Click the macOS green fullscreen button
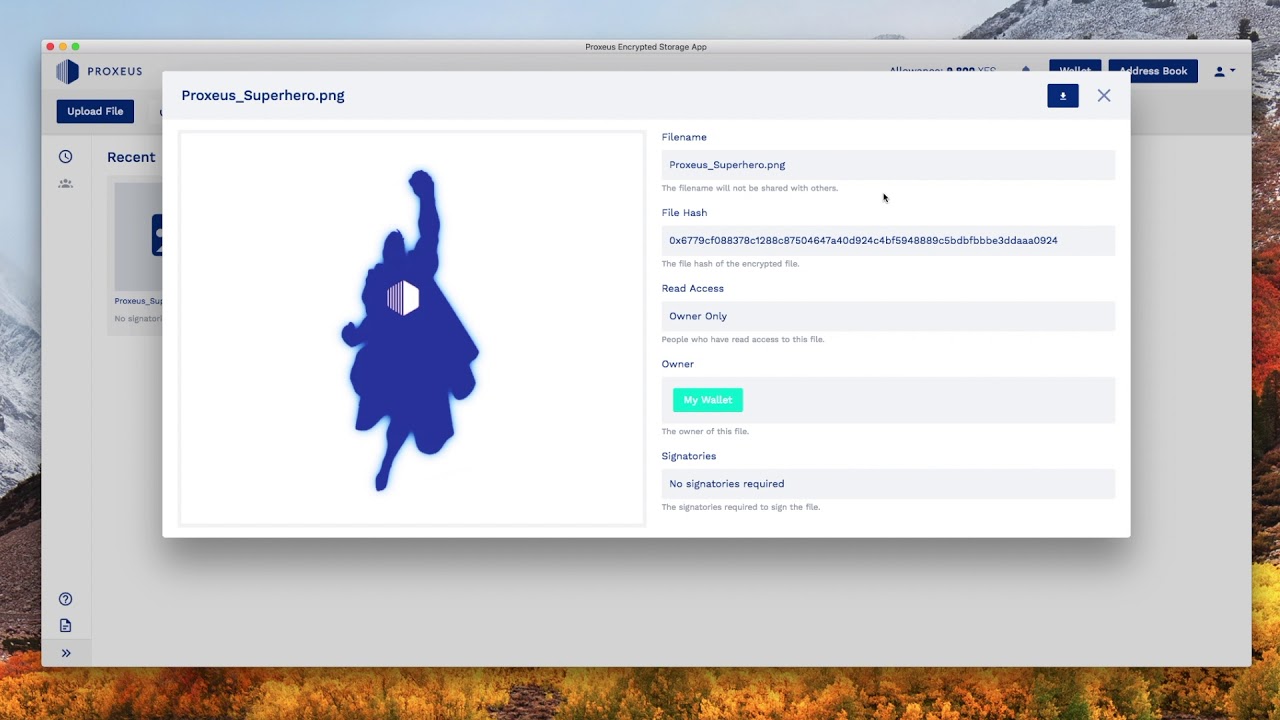Image resolution: width=1280 pixels, height=720 pixels. tap(75, 47)
